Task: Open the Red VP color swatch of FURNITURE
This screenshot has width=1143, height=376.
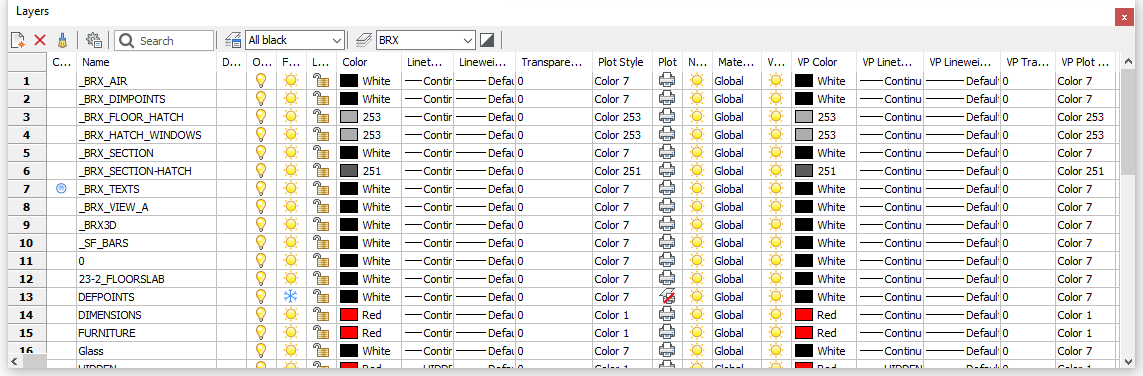Action: pyautogui.click(x=804, y=333)
